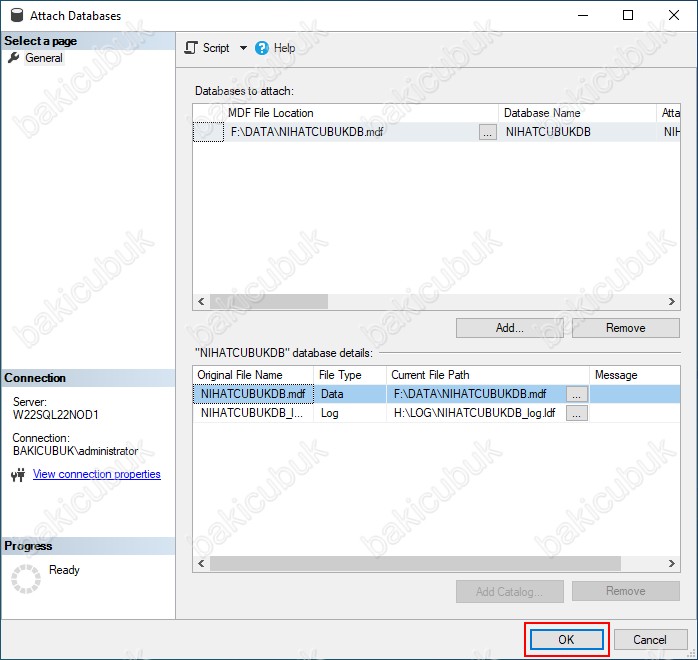
Task: Click Message column header
Action: pos(635,375)
